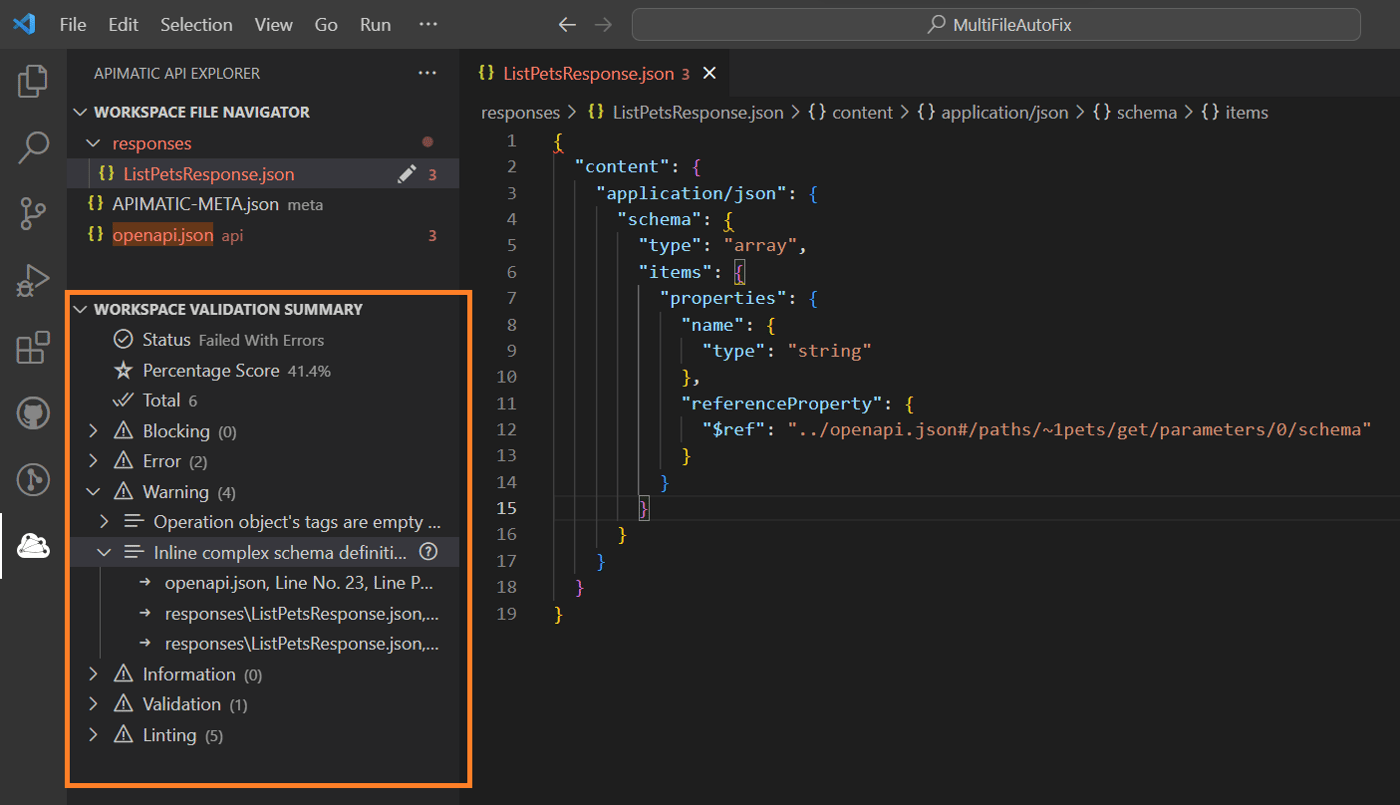
Task: Click "array" value on line 5
Action: tap(761, 246)
